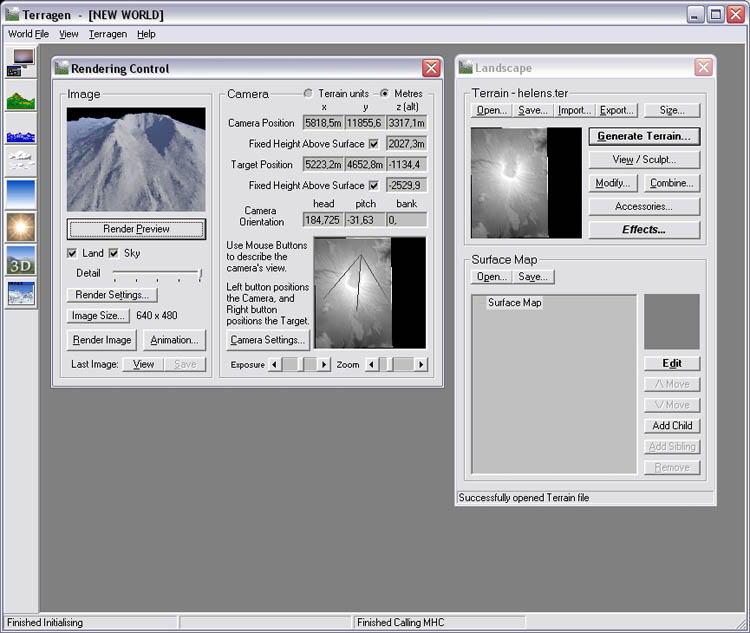
Task: Click the snowy picture icon in sidebar
Action: [20, 292]
